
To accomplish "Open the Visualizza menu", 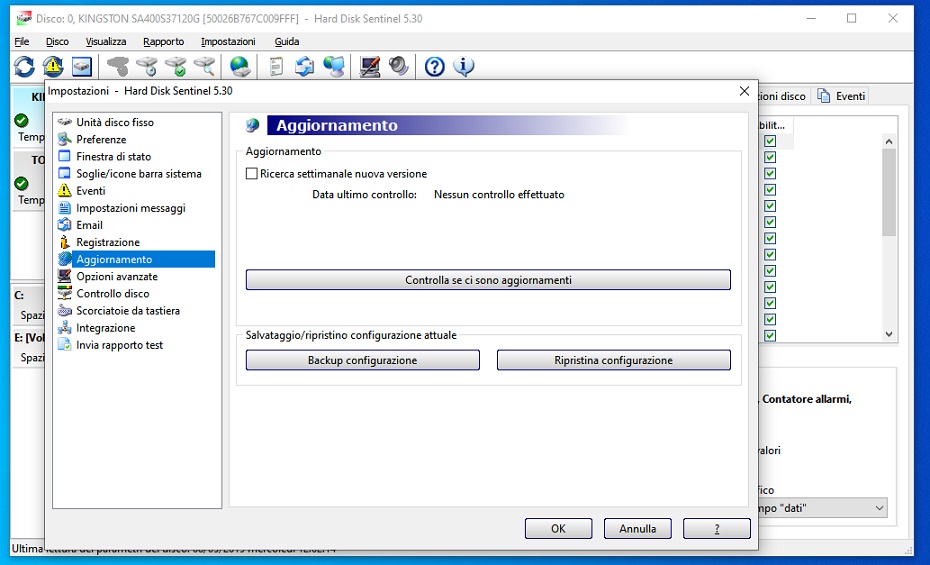I will 106,42.
